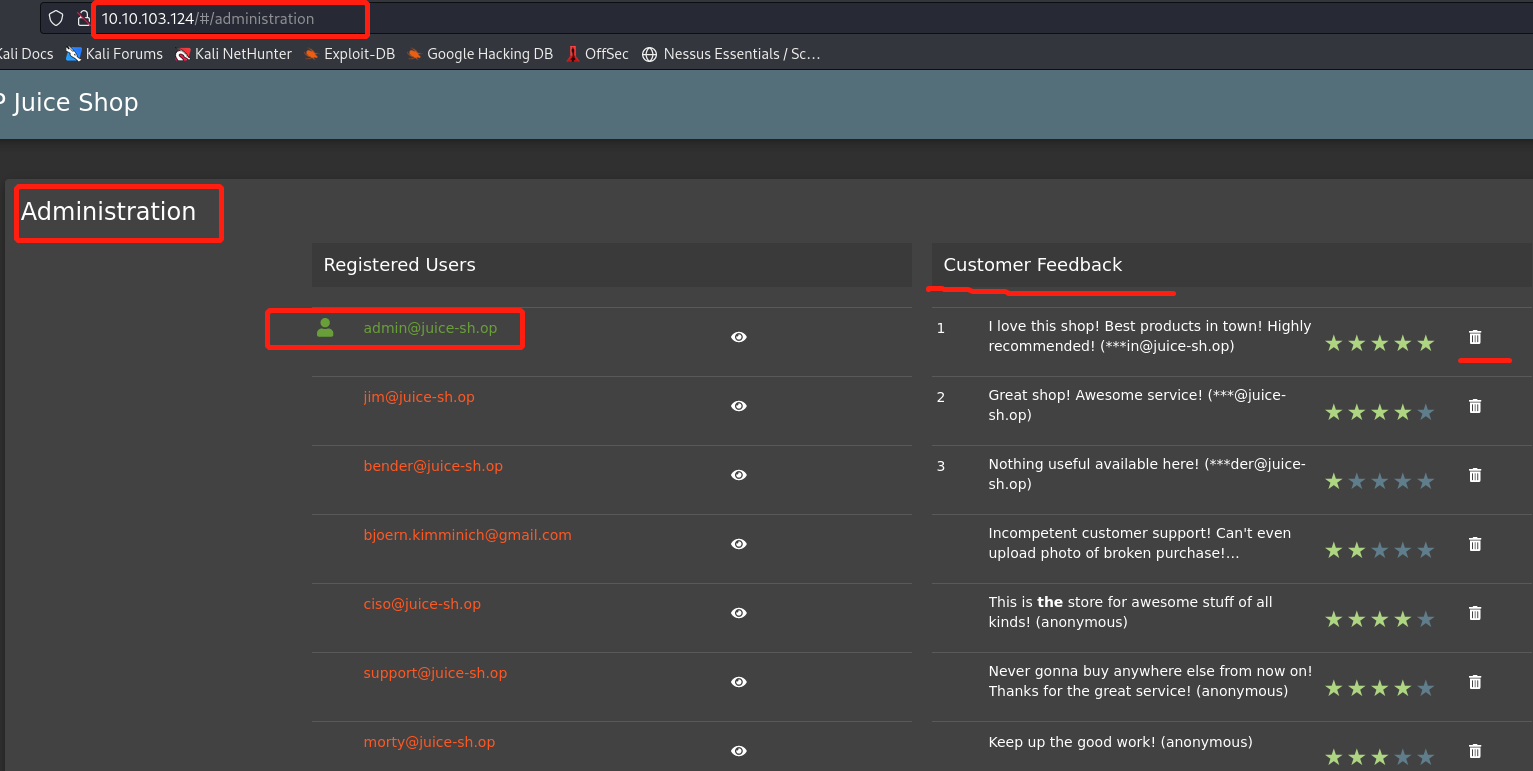
Task: Delete 'Never gonna buy anywhere else' feedback
Action: [1474, 682]
